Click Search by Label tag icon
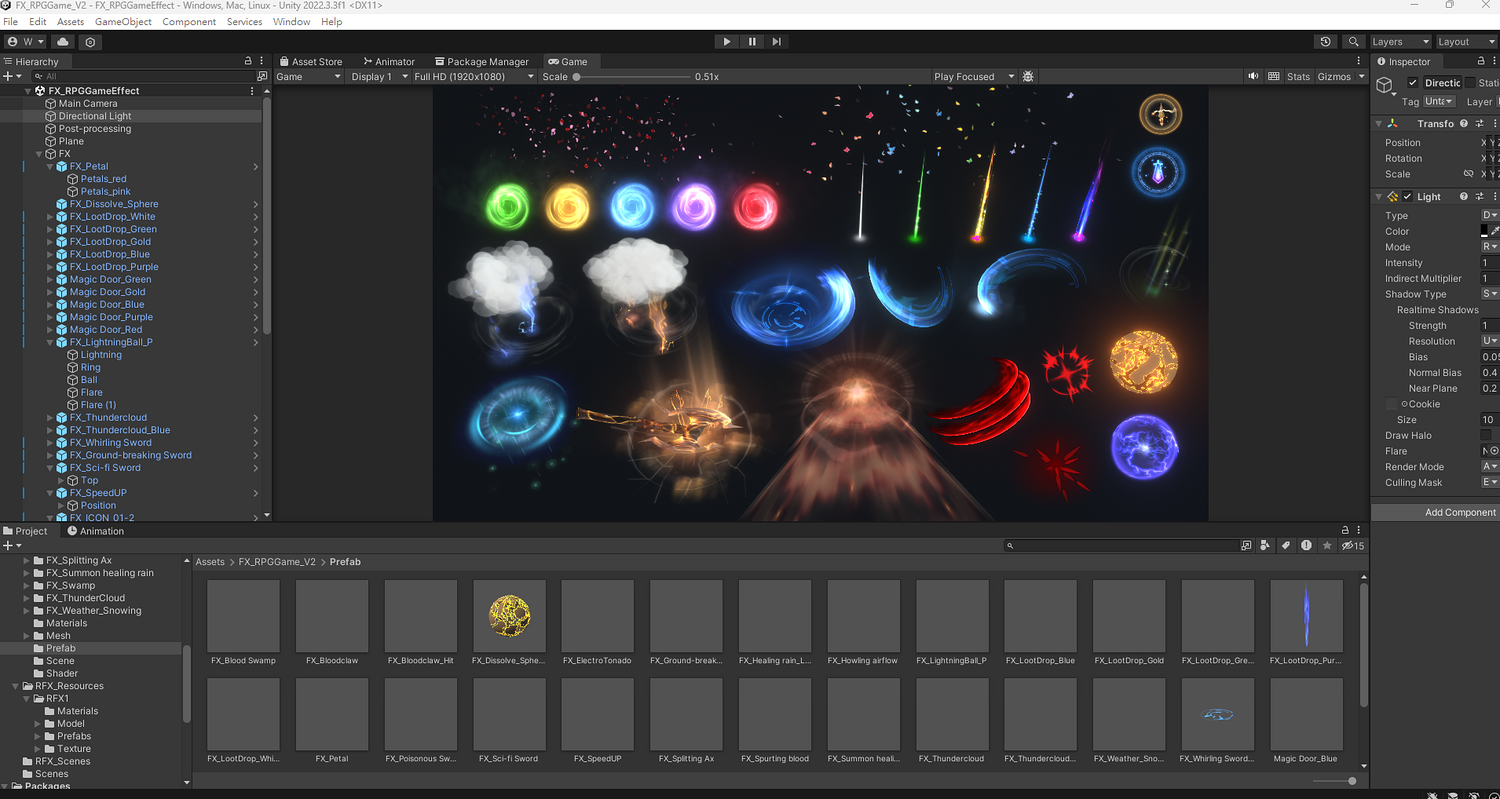 click(1286, 546)
